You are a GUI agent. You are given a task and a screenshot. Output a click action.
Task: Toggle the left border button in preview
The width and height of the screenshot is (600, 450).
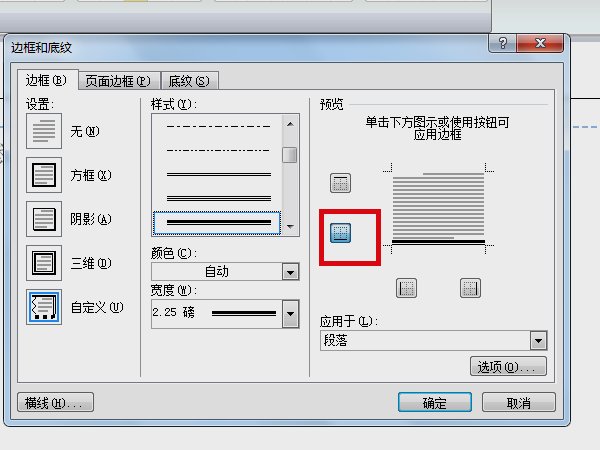[406, 288]
